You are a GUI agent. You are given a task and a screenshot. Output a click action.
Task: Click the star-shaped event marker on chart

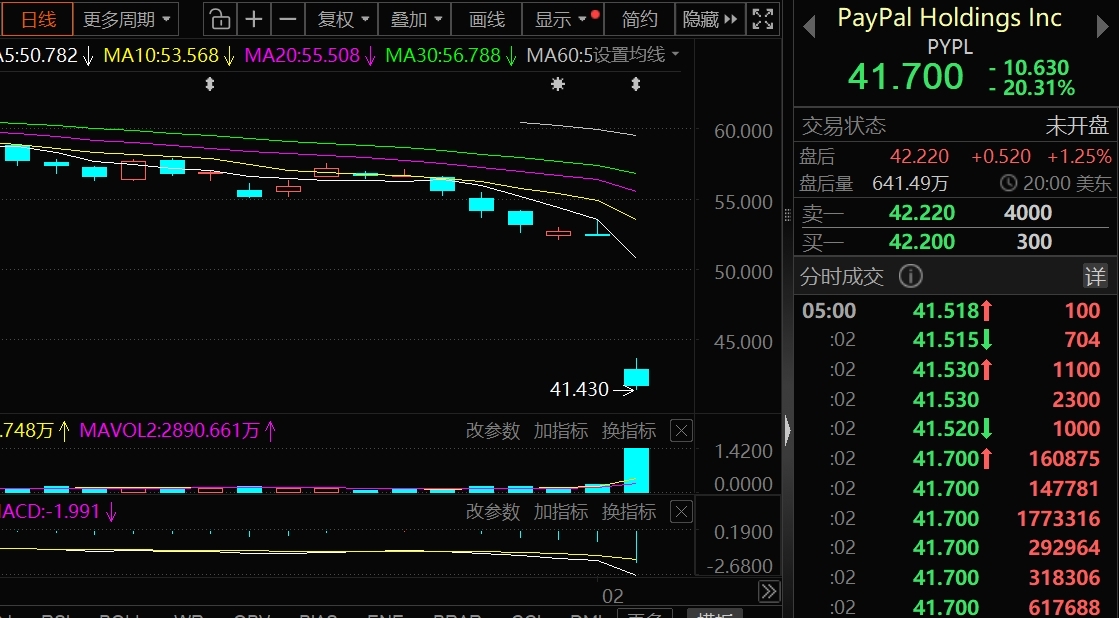click(558, 84)
